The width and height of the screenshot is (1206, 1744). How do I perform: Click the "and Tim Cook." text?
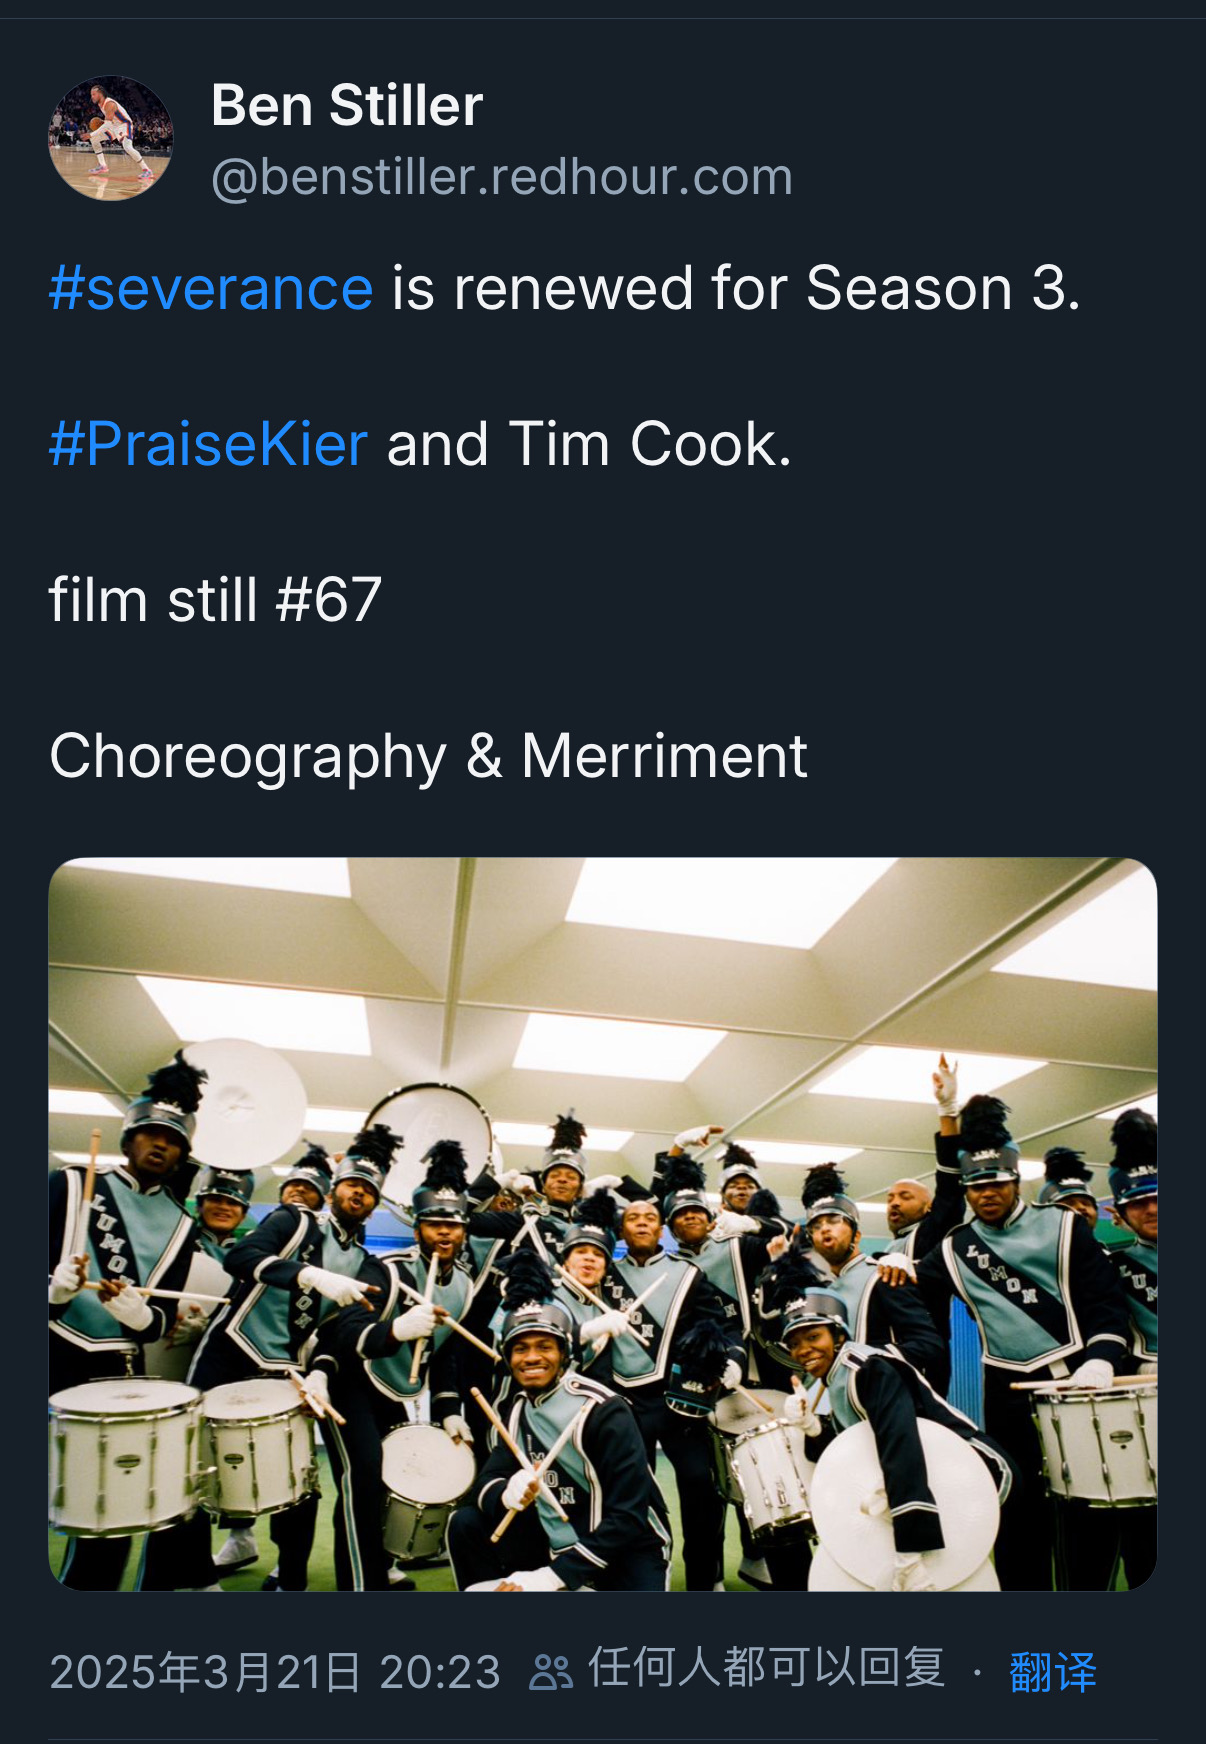(x=589, y=444)
